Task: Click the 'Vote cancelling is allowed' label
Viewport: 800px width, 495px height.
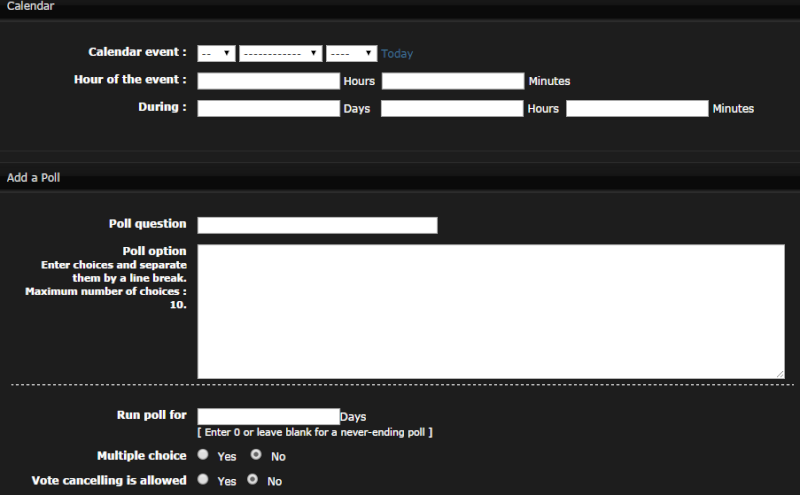Action: tap(109, 480)
